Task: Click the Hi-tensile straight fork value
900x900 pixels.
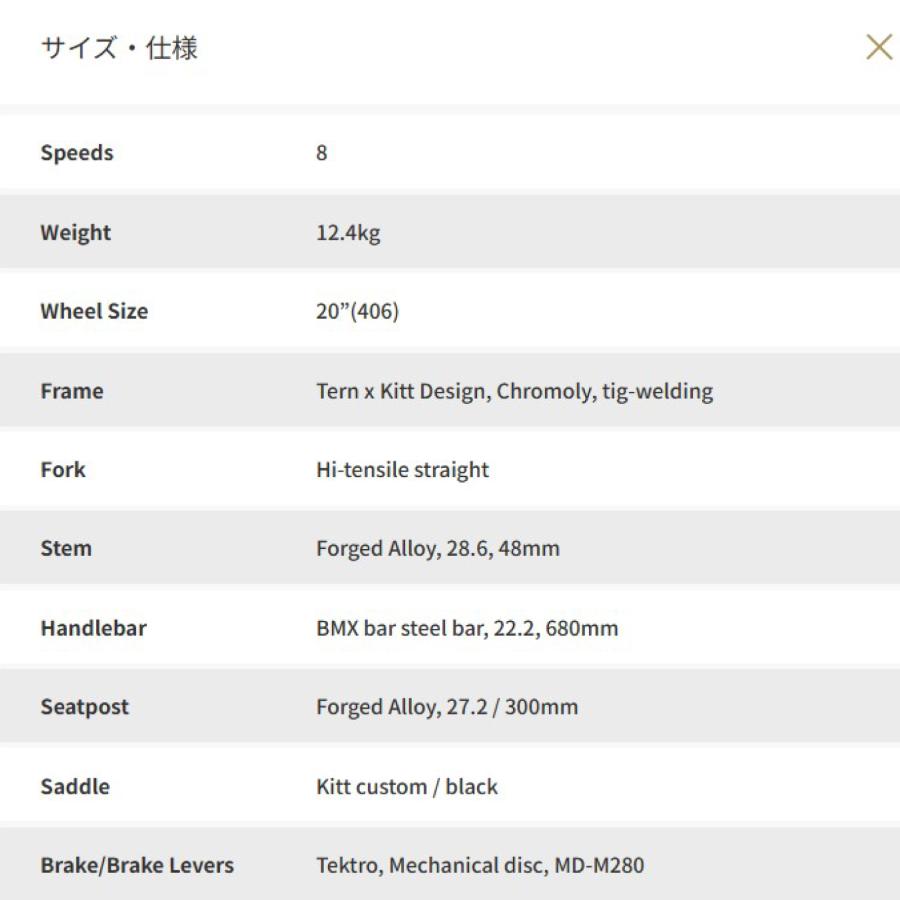Action: click(399, 469)
